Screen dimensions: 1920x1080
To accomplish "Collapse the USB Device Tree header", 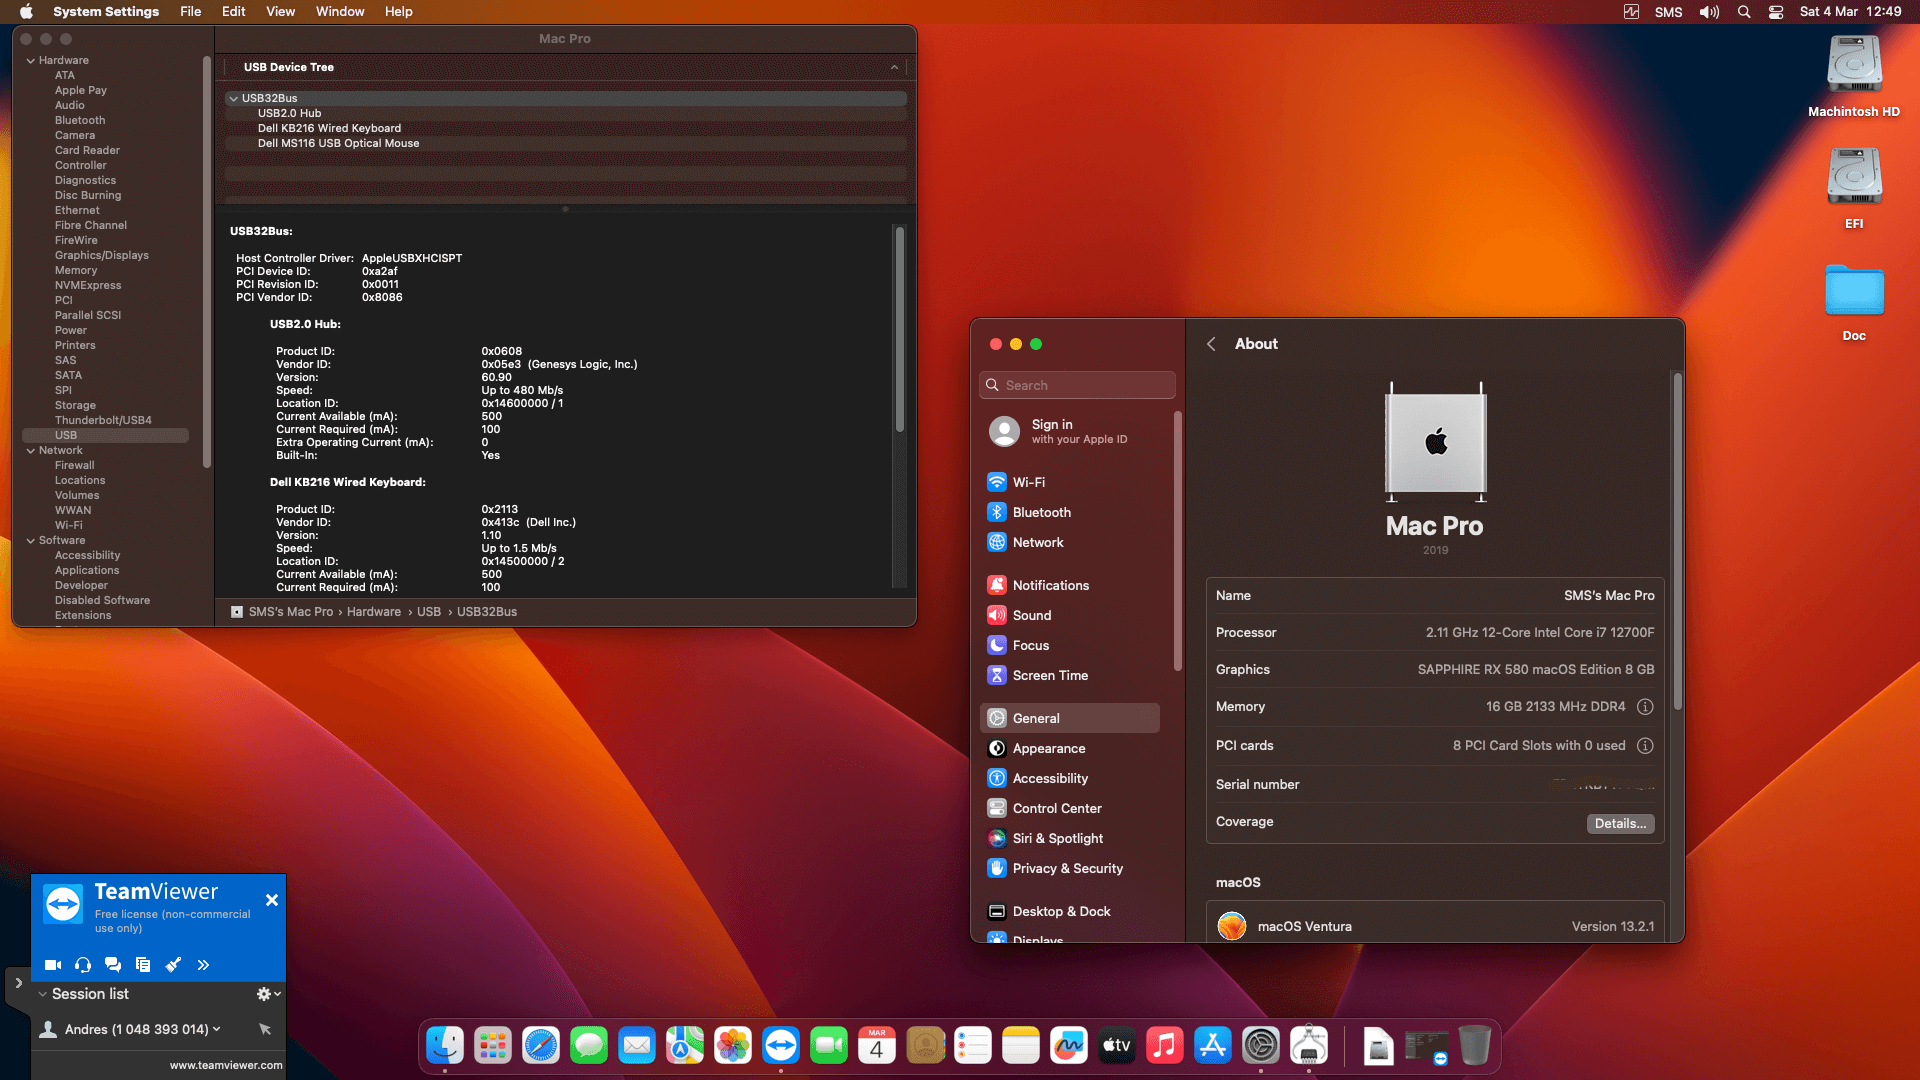I will [894, 67].
